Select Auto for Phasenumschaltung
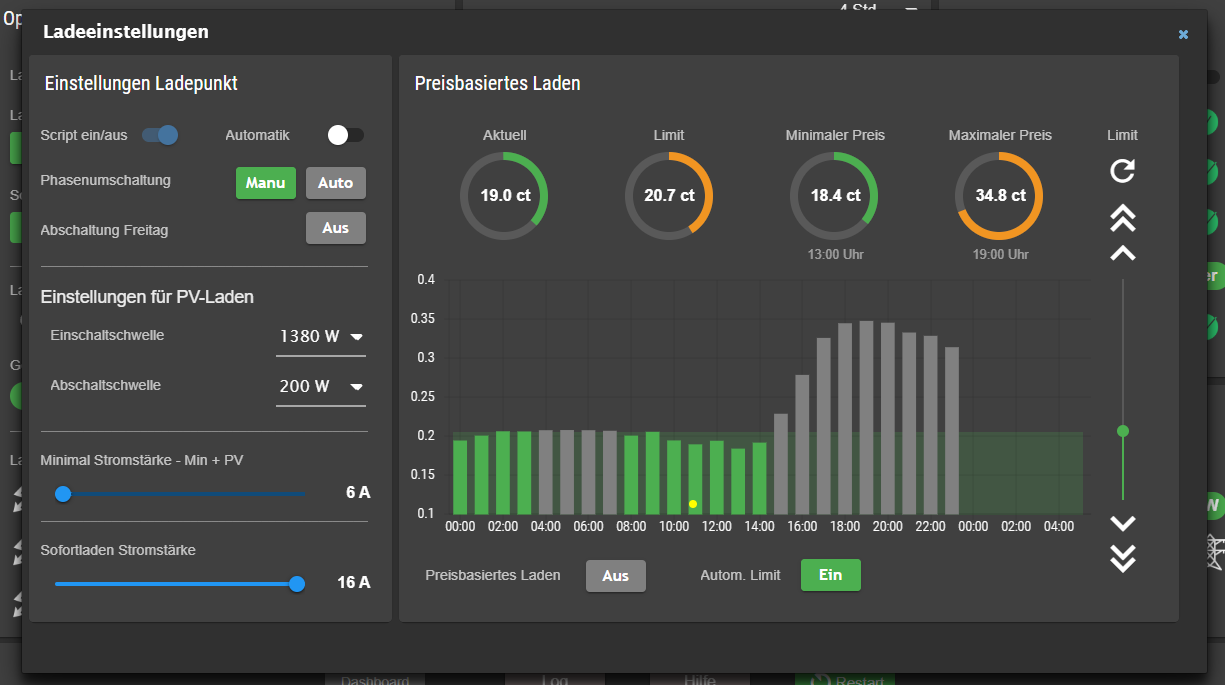This screenshot has height=685, width=1225. click(336, 183)
